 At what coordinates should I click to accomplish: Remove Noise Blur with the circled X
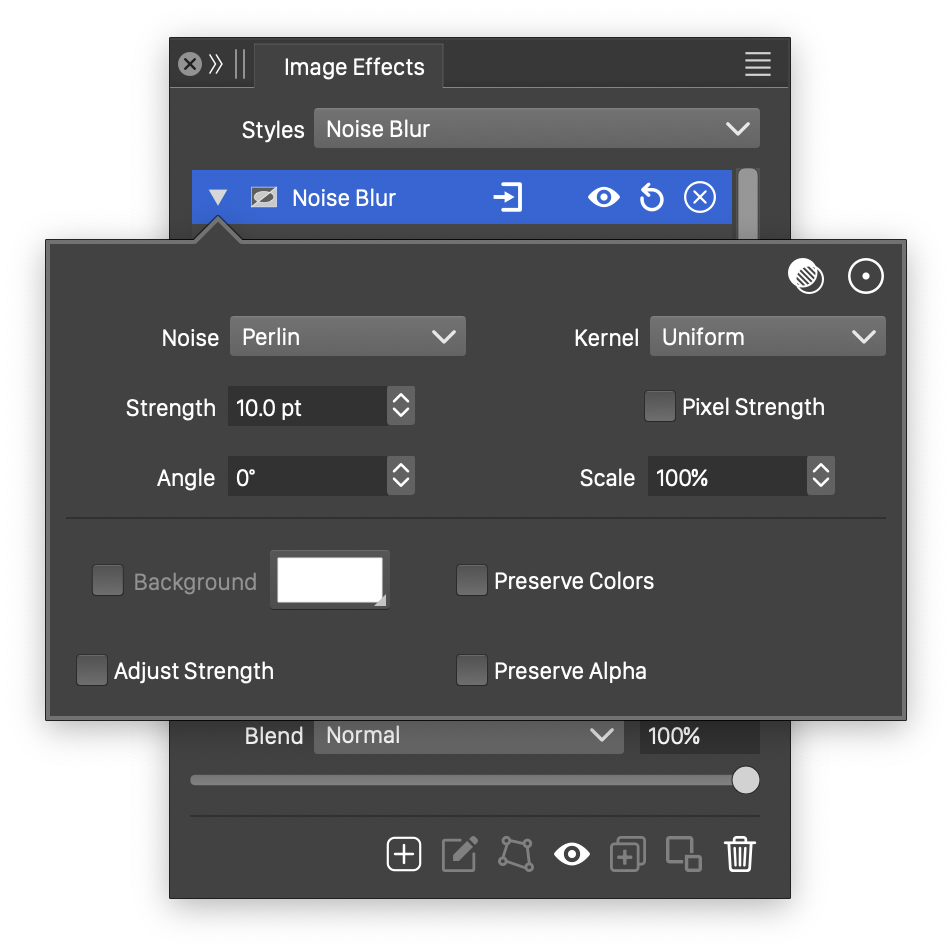(x=699, y=198)
